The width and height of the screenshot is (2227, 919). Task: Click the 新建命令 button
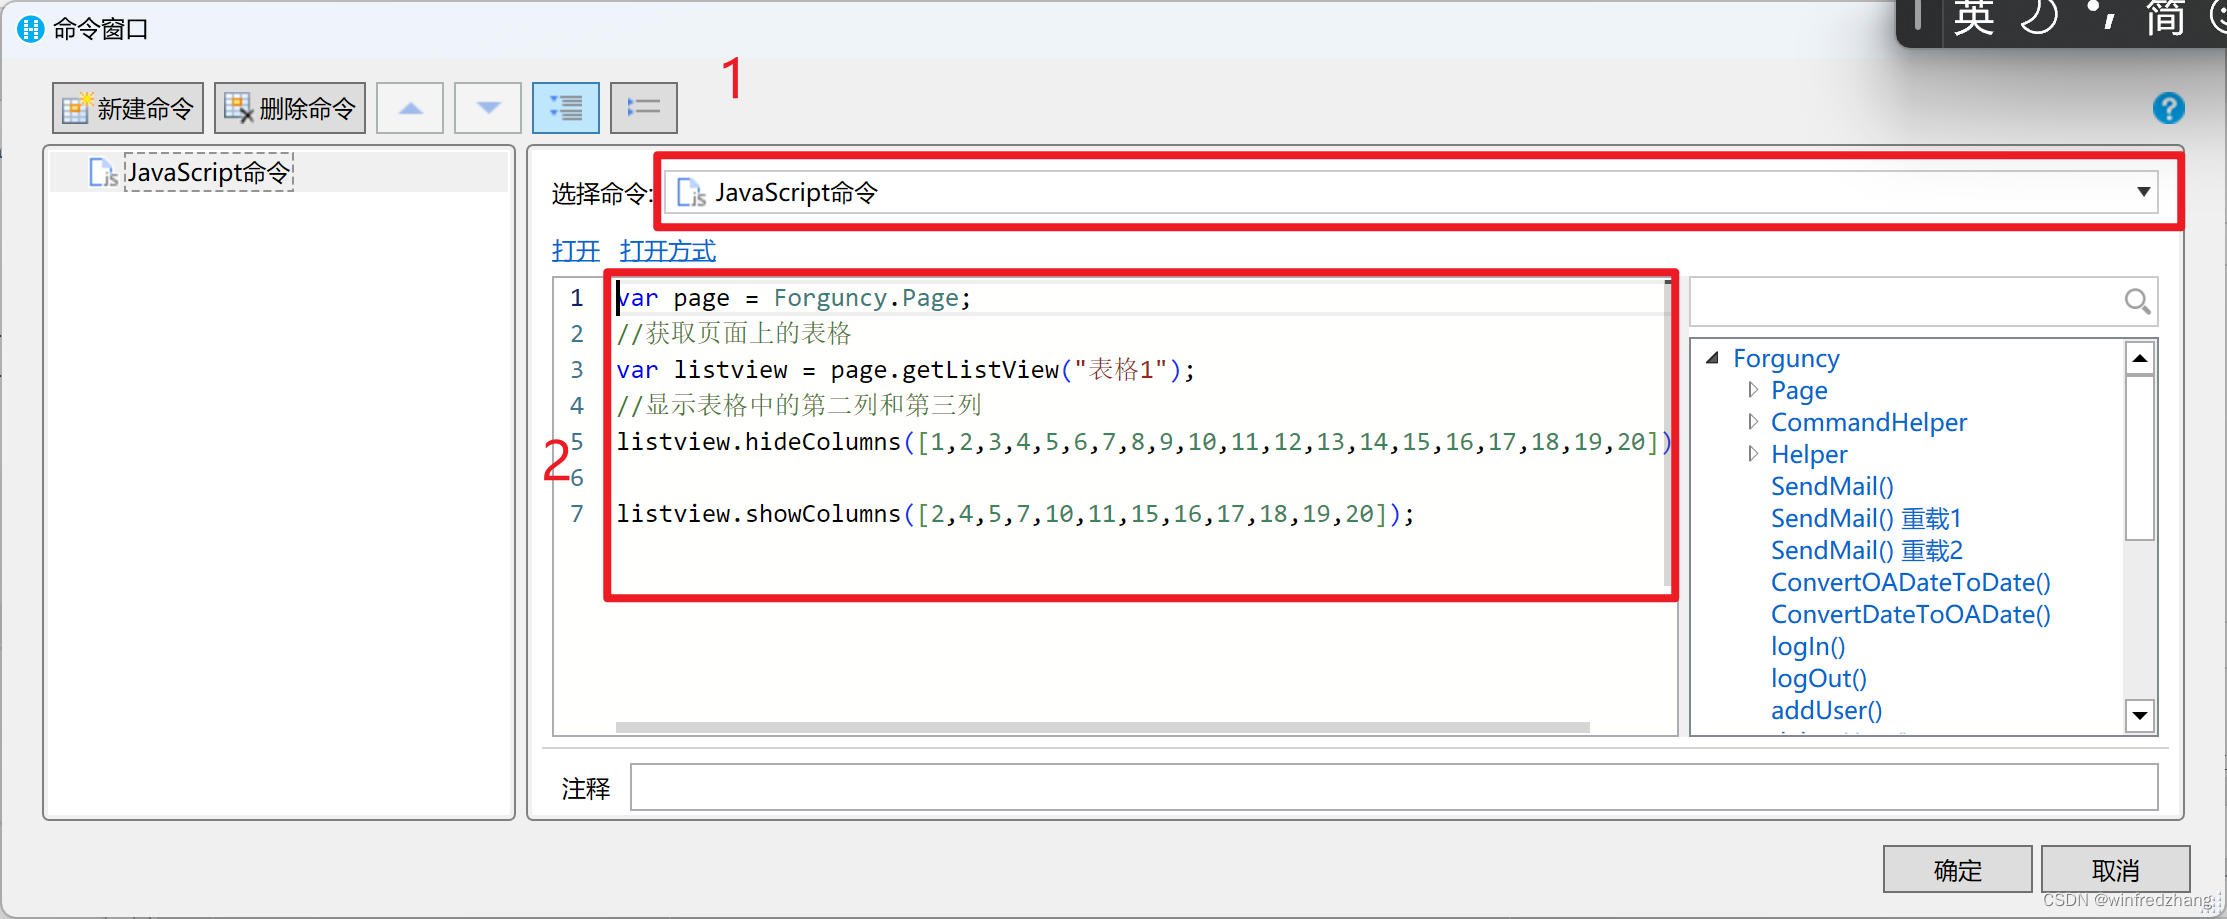point(128,108)
